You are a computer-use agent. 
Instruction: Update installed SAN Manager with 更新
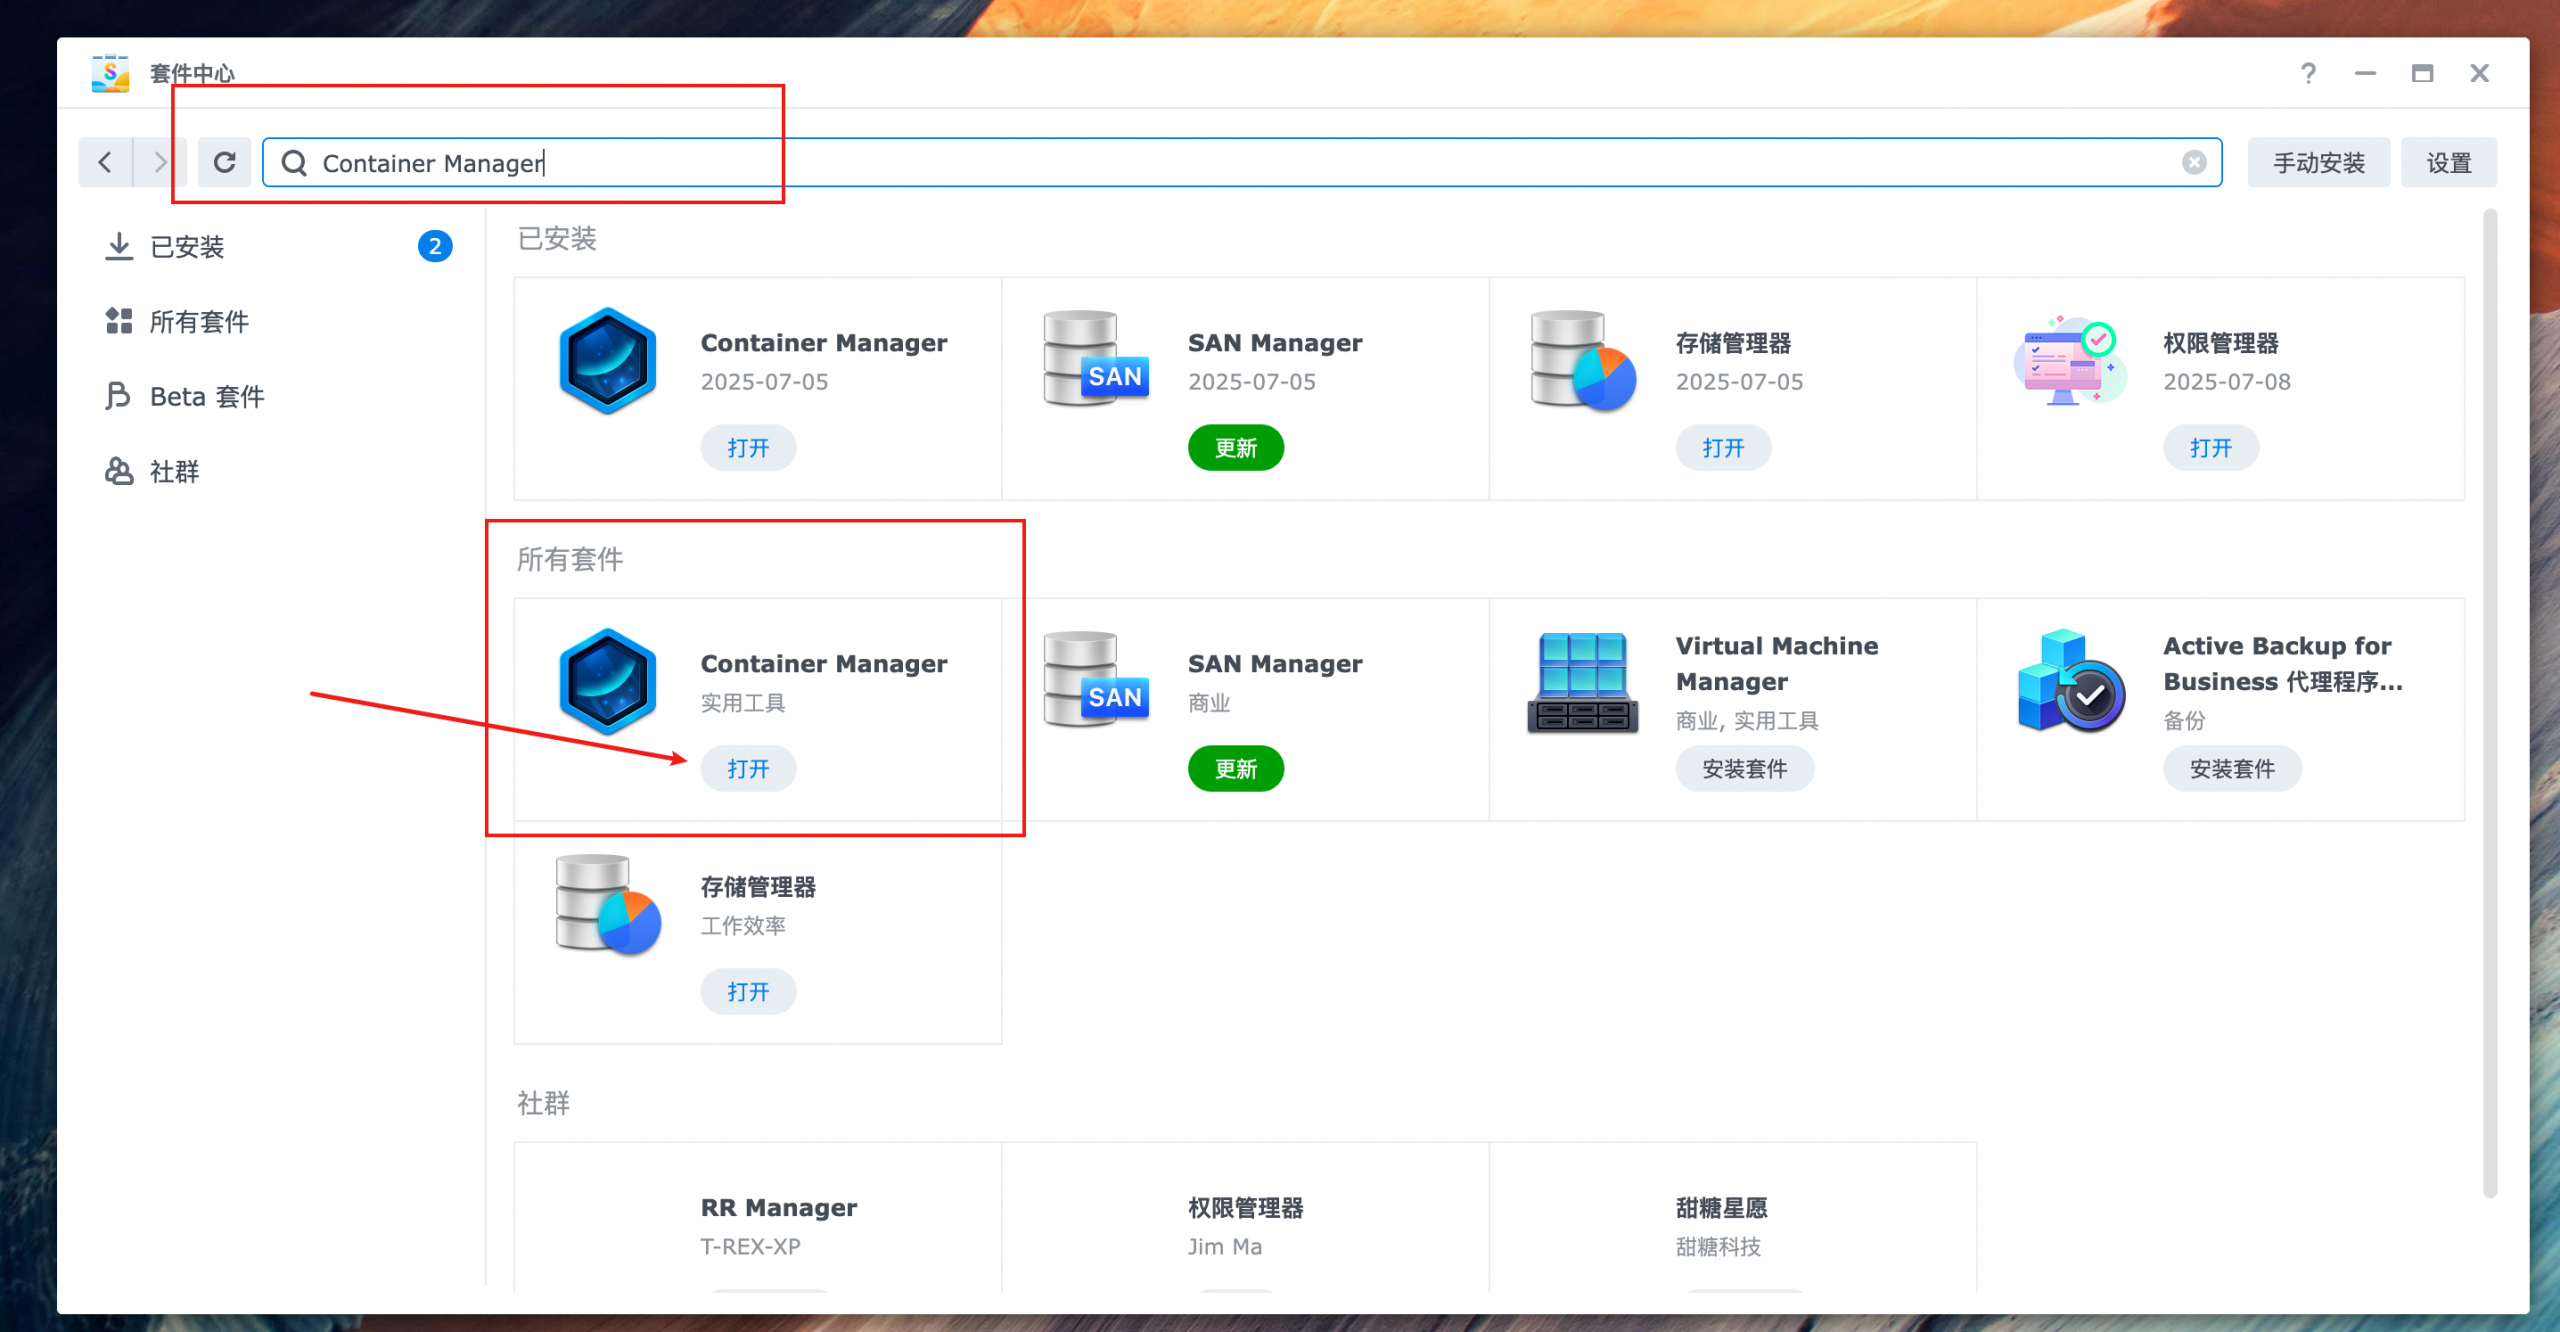pos(1236,447)
